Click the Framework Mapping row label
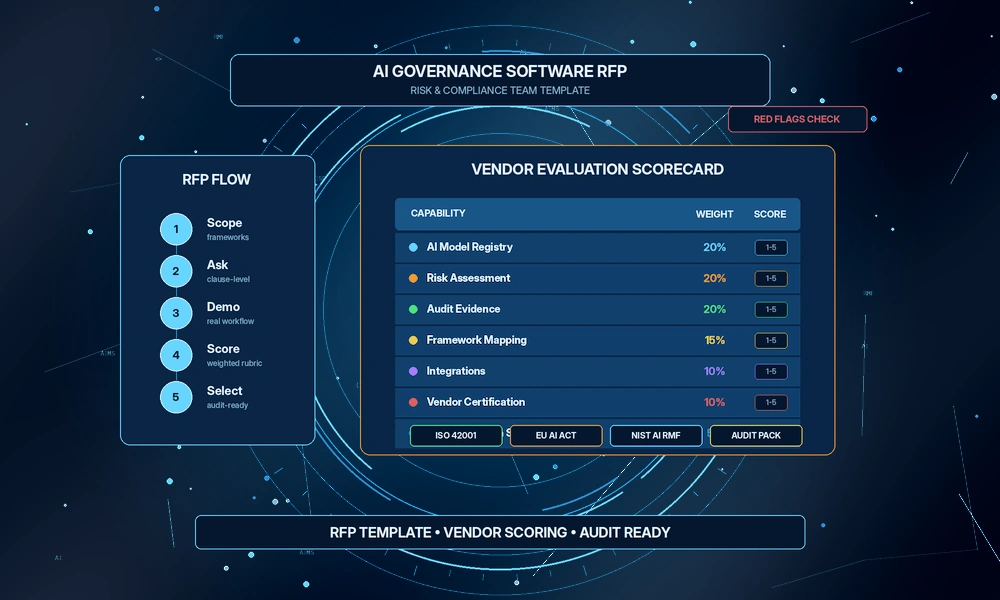 pyautogui.click(x=476, y=340)
